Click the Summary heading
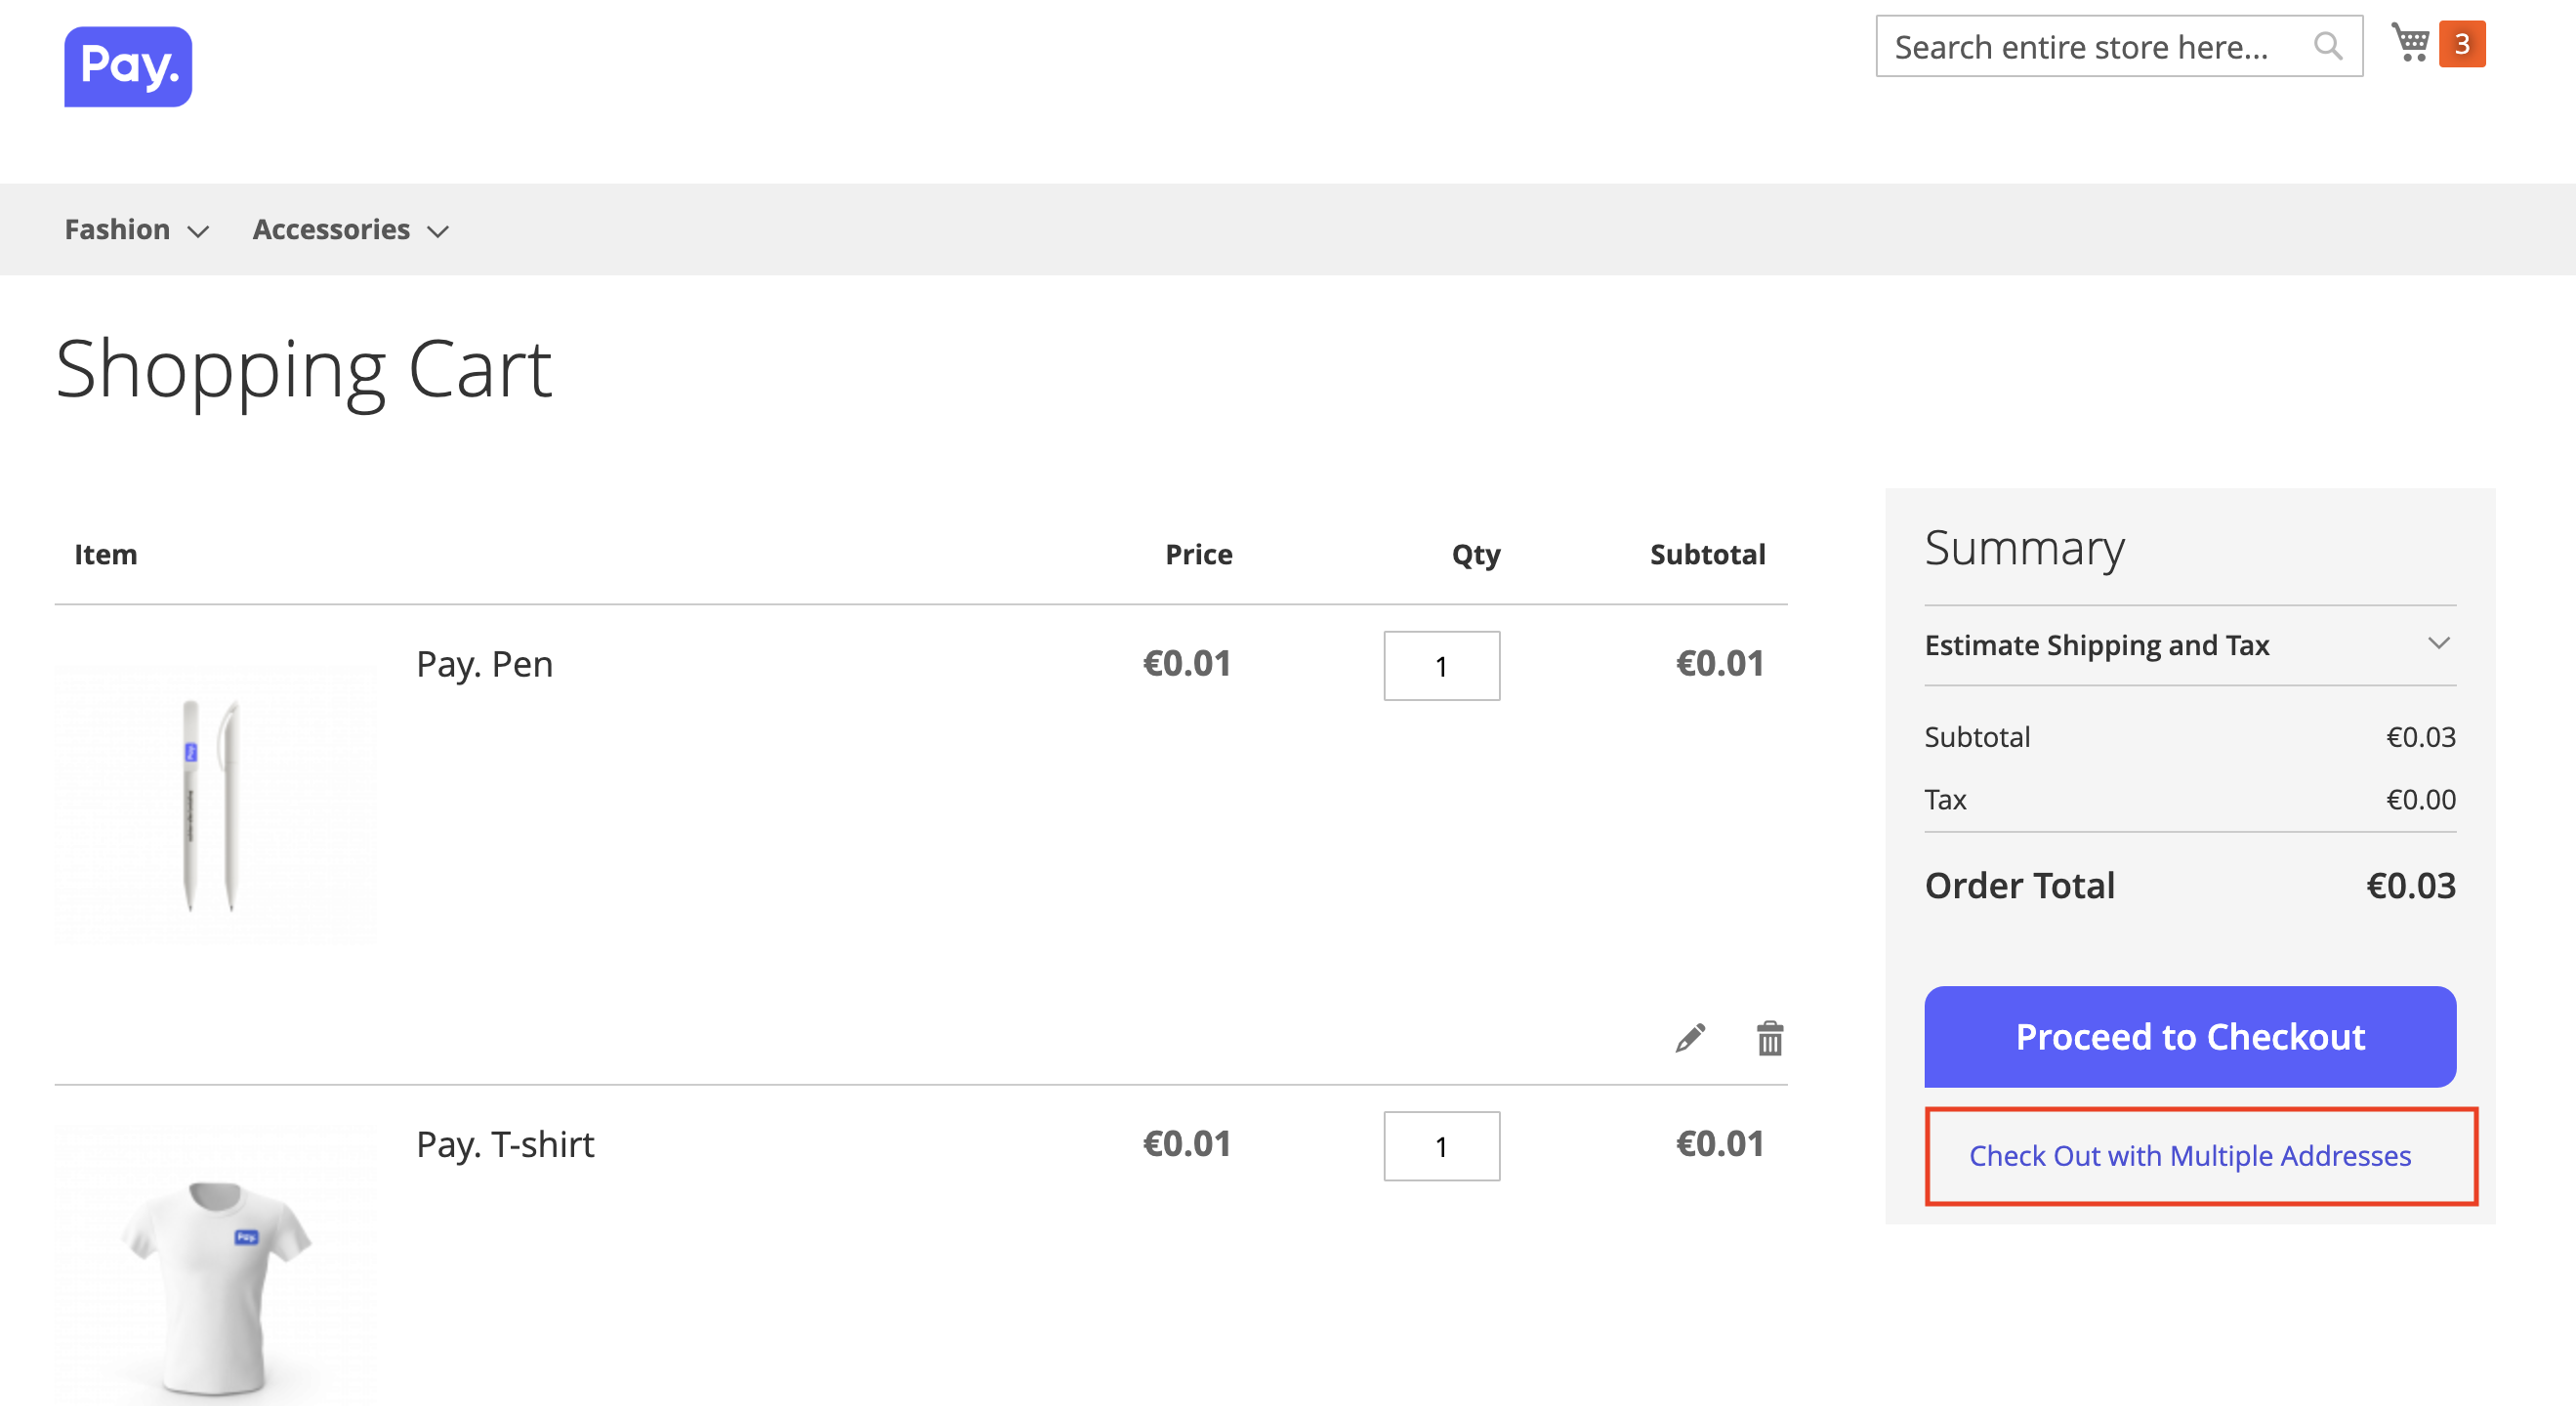 (2024, 548)
